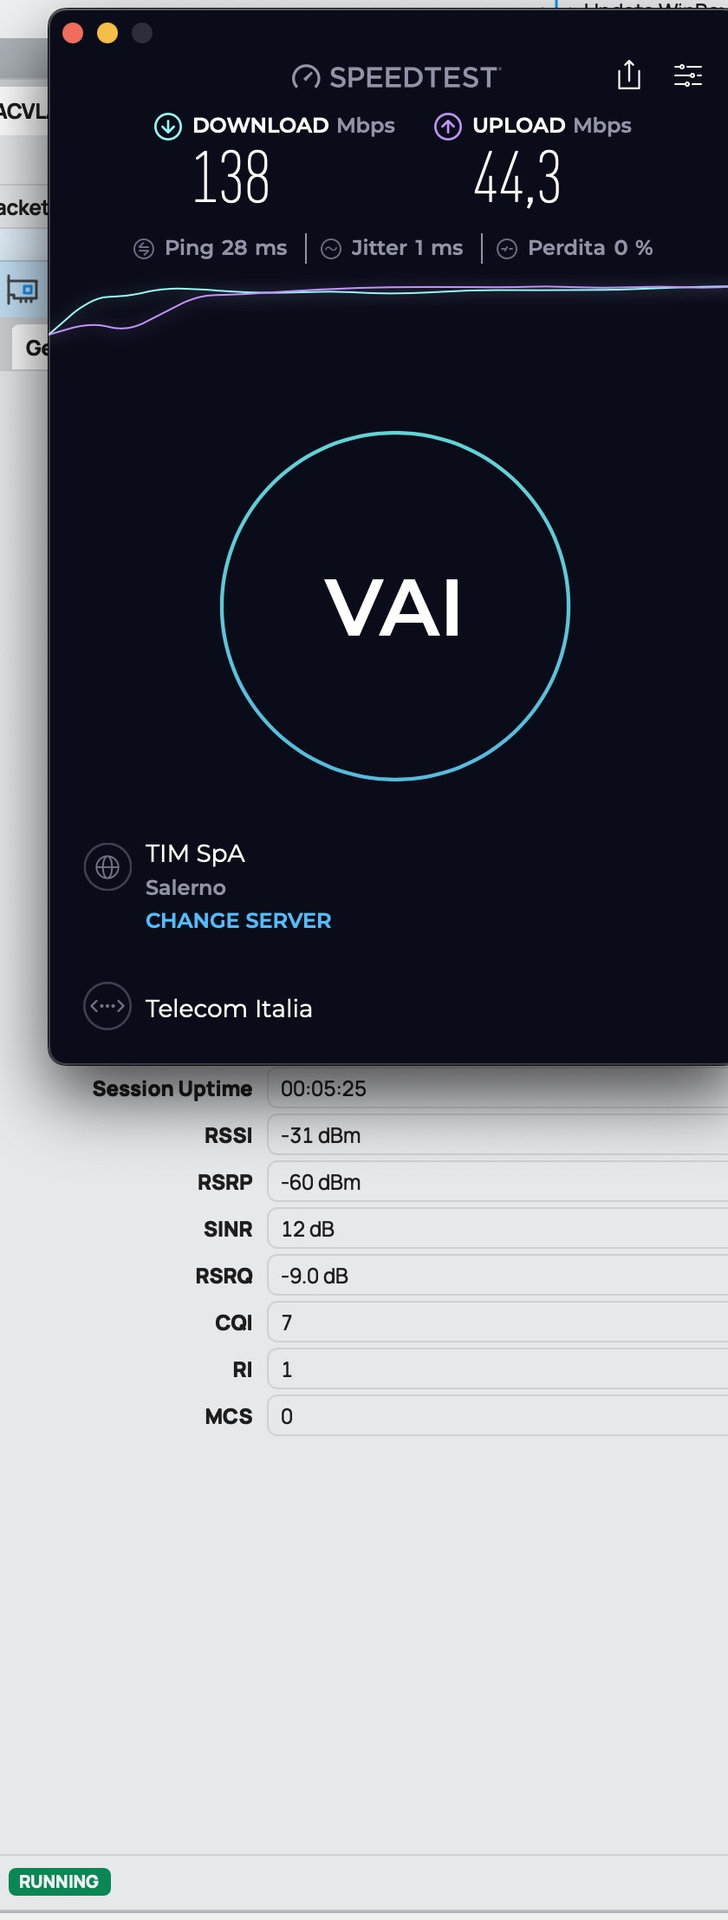Open the Speedtest settings sliders icon
The height and width of the screenshot is (1920, 728).
[688, 75]
